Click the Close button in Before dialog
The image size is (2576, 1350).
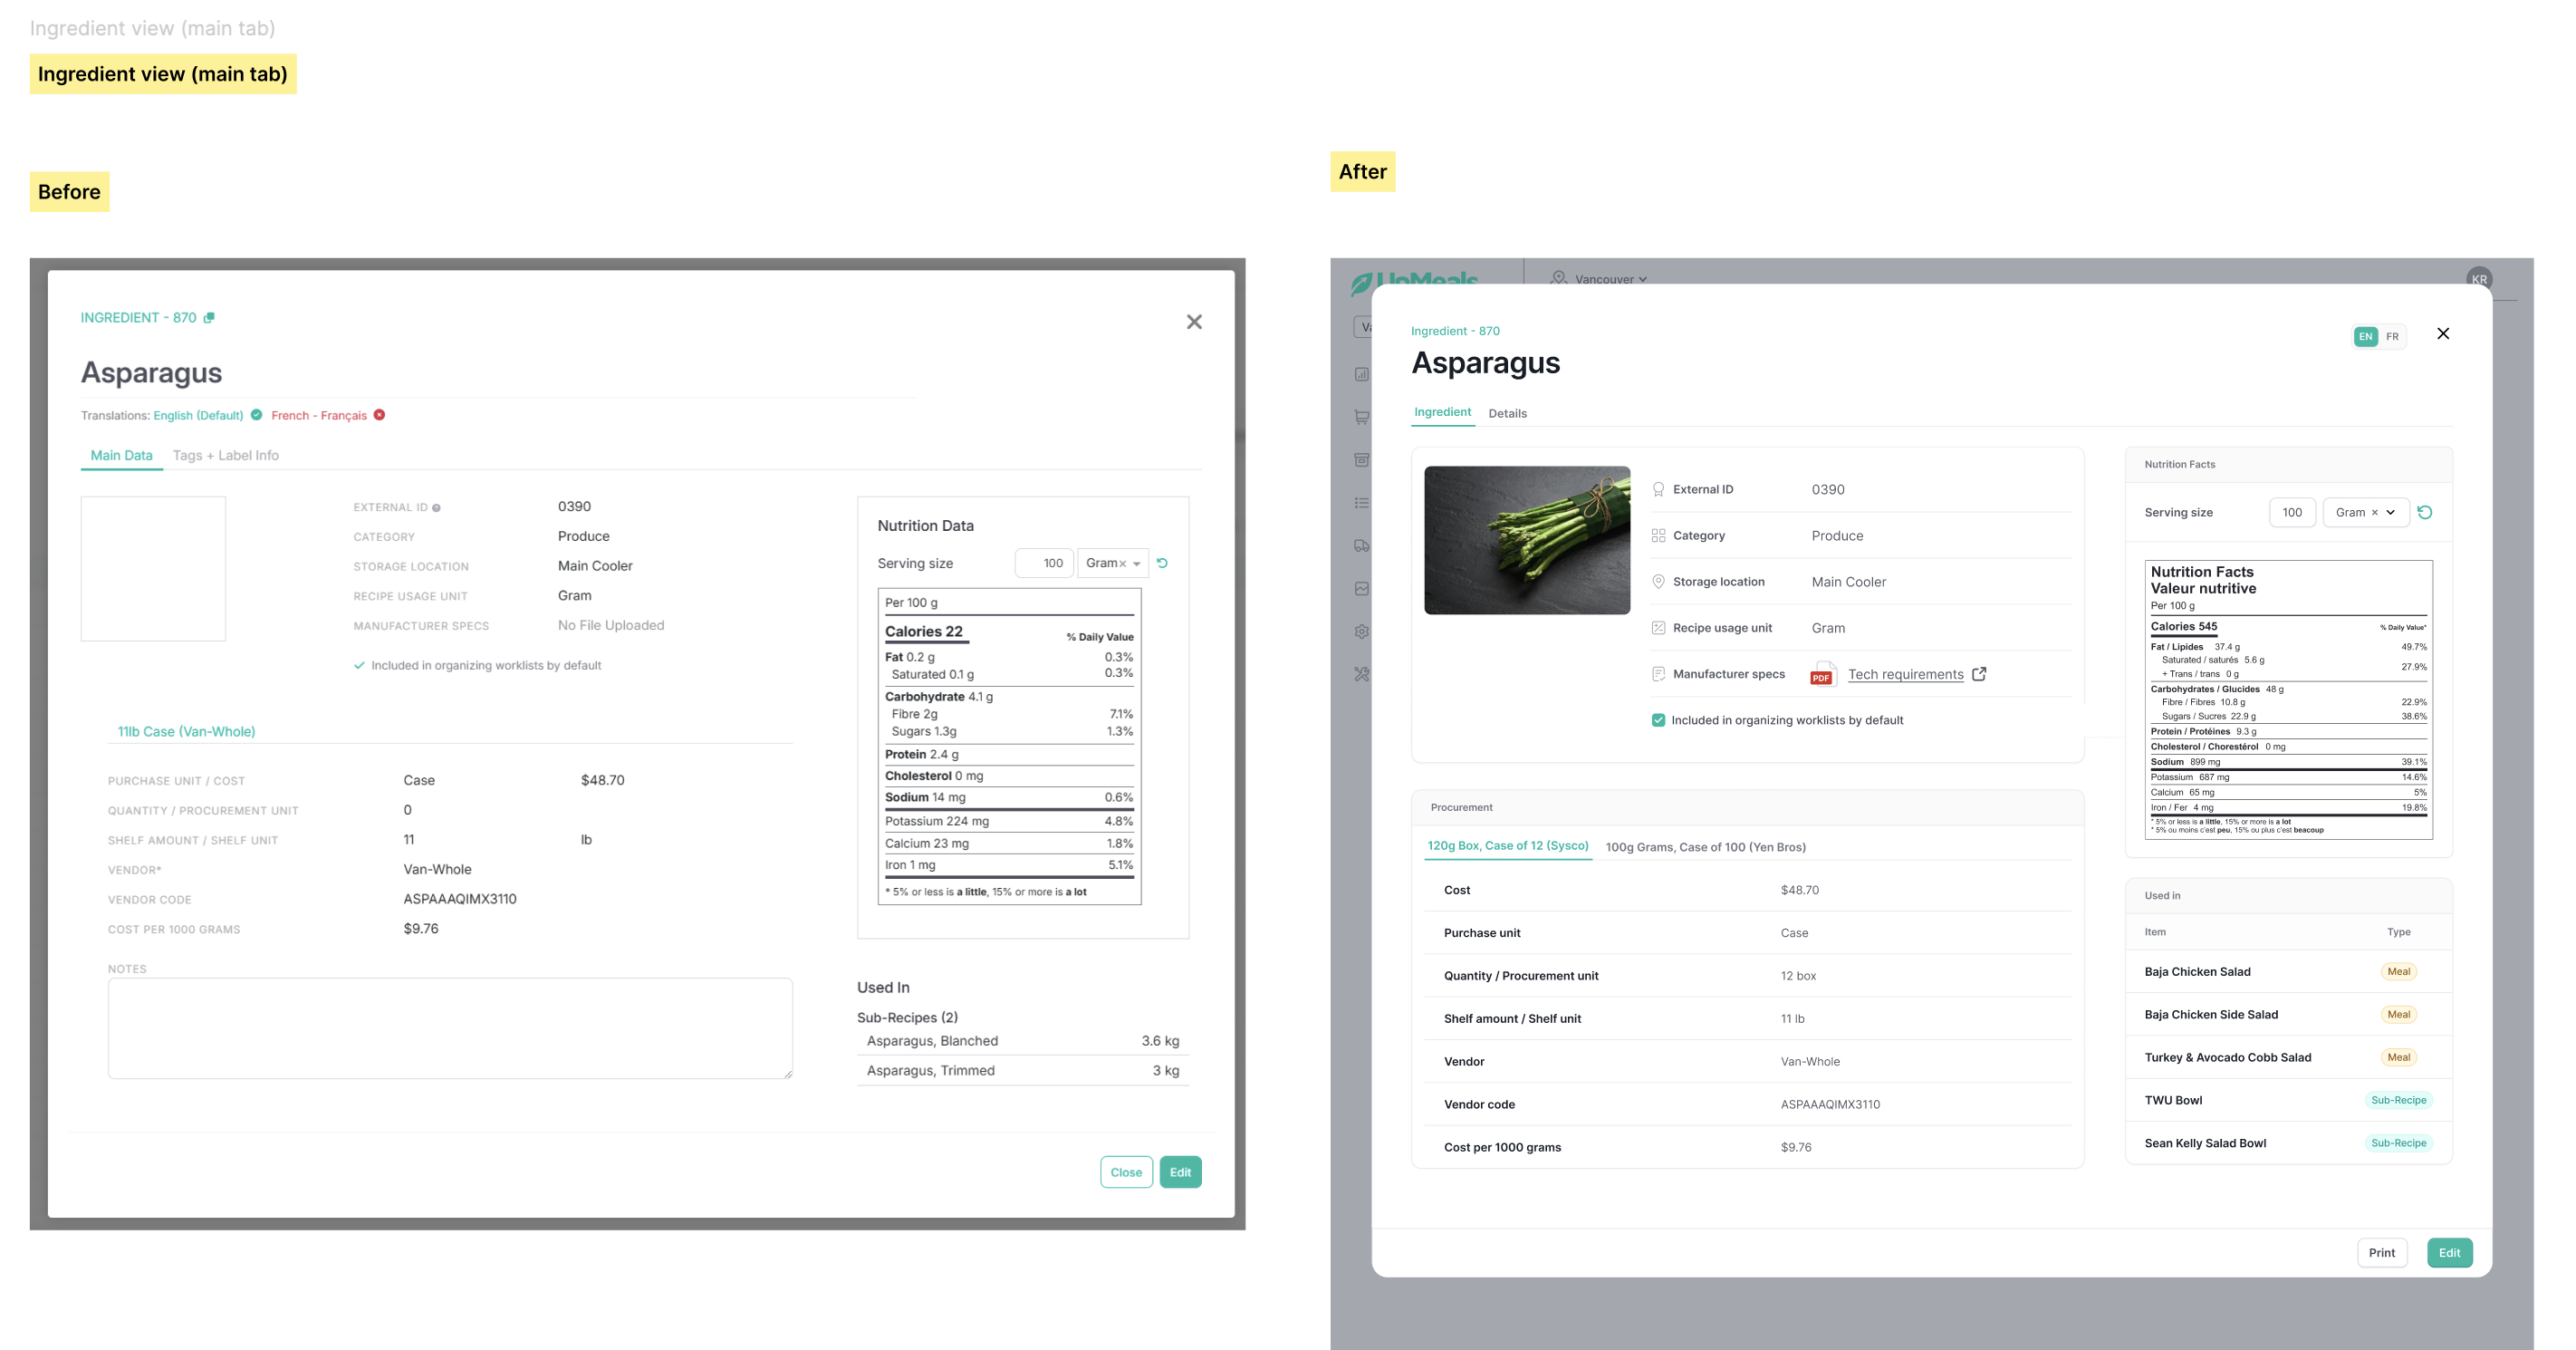pyautogui.click(x=1126, y=1172)
